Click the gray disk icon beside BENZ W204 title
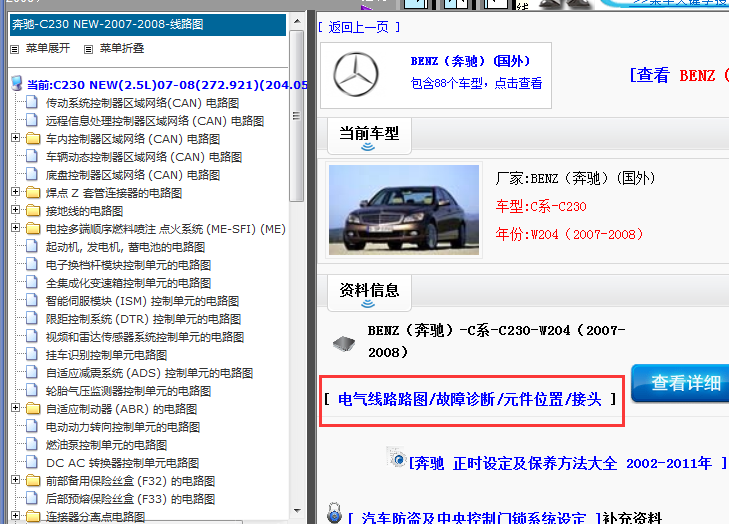This screenshot has height=524, width=729. coord(344,344)
